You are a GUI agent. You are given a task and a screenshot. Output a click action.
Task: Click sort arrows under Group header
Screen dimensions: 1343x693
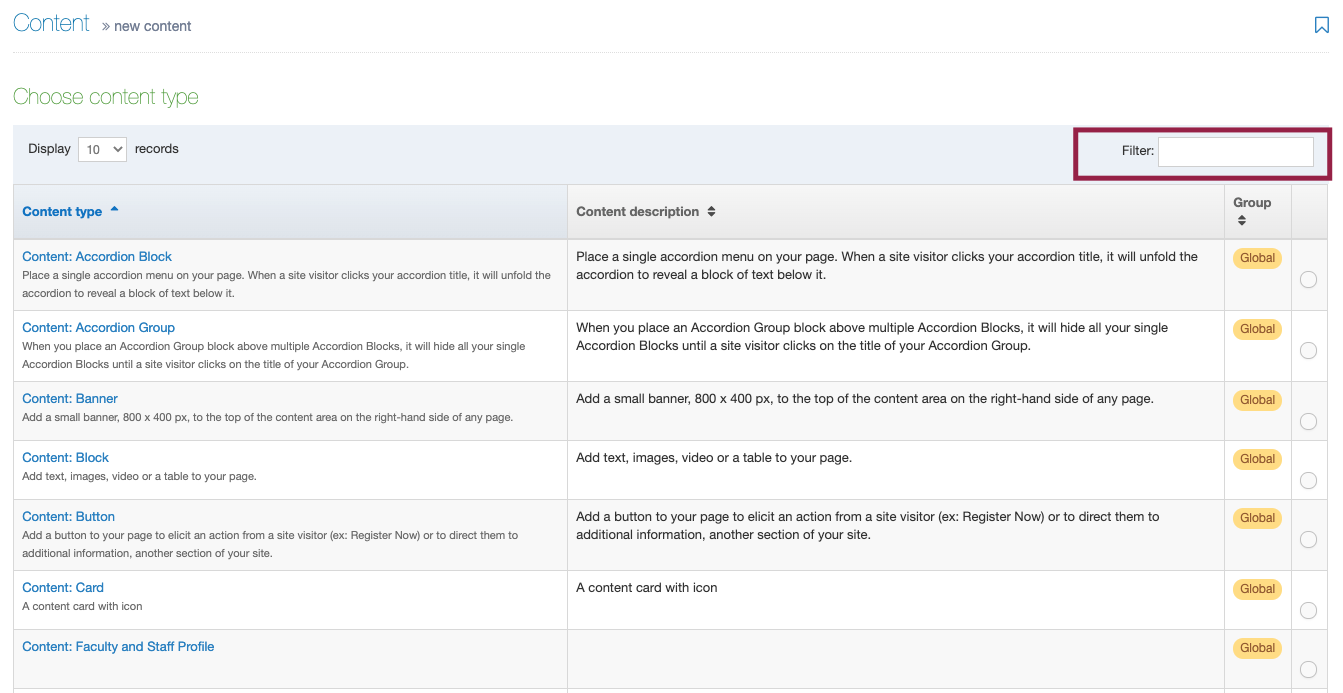1242,220
